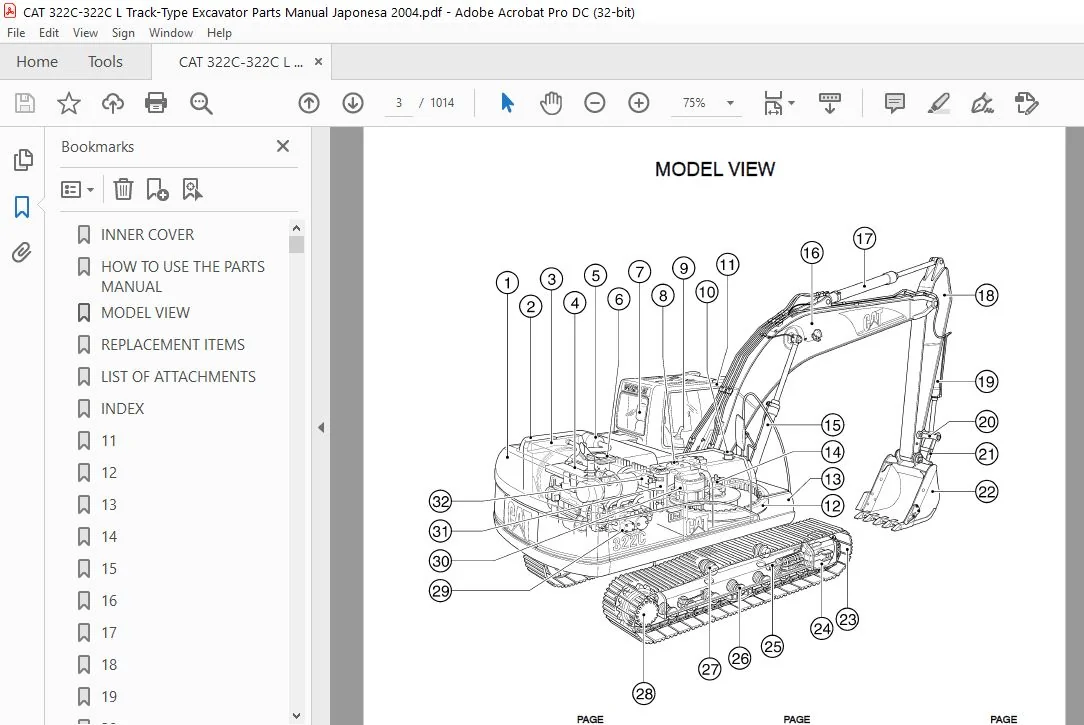
Task: Open bookmark 17
Action: pyautogui.click(x=109, y=633)
